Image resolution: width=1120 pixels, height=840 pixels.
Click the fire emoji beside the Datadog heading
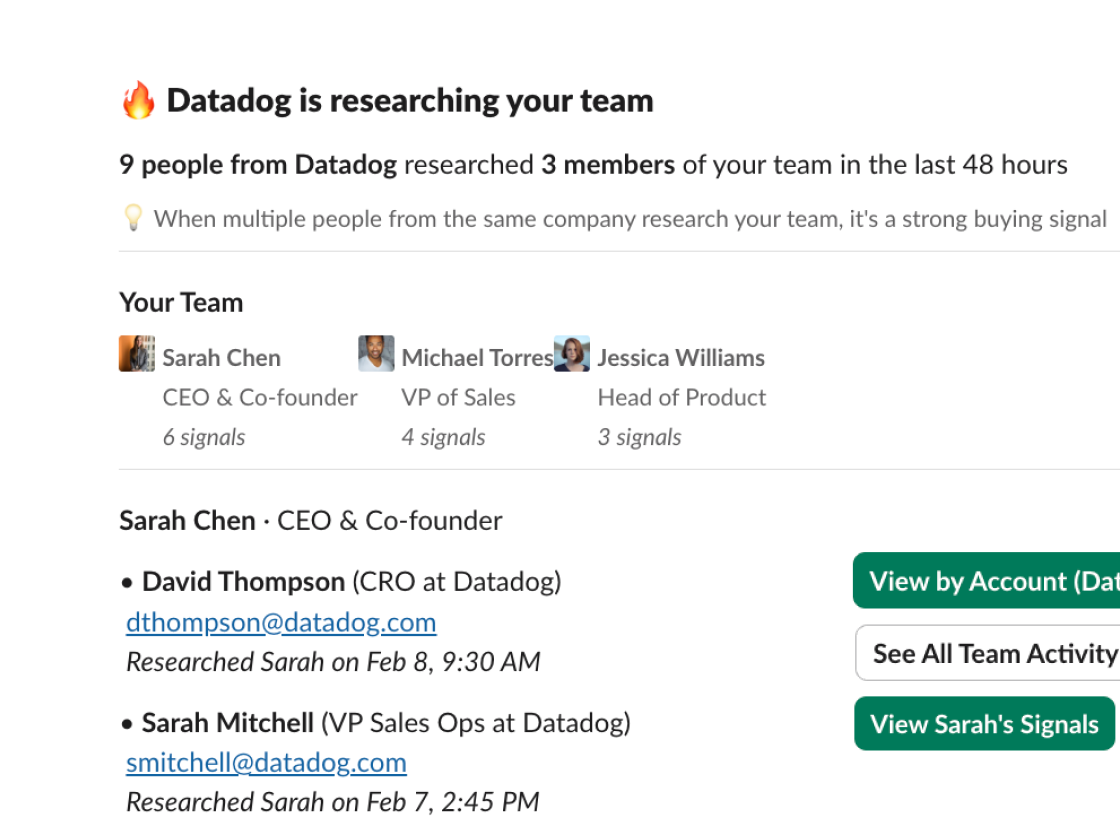click(138, 101)
